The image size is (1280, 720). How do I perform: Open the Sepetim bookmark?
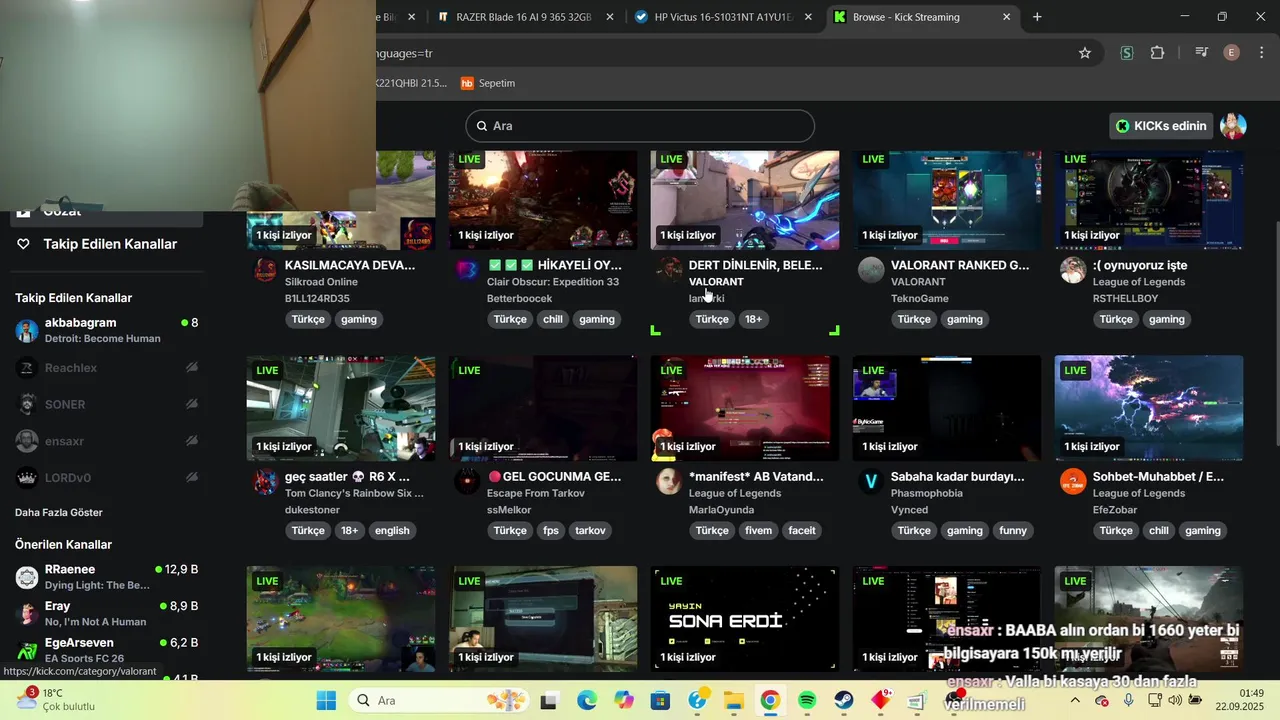tap(488, 83)
